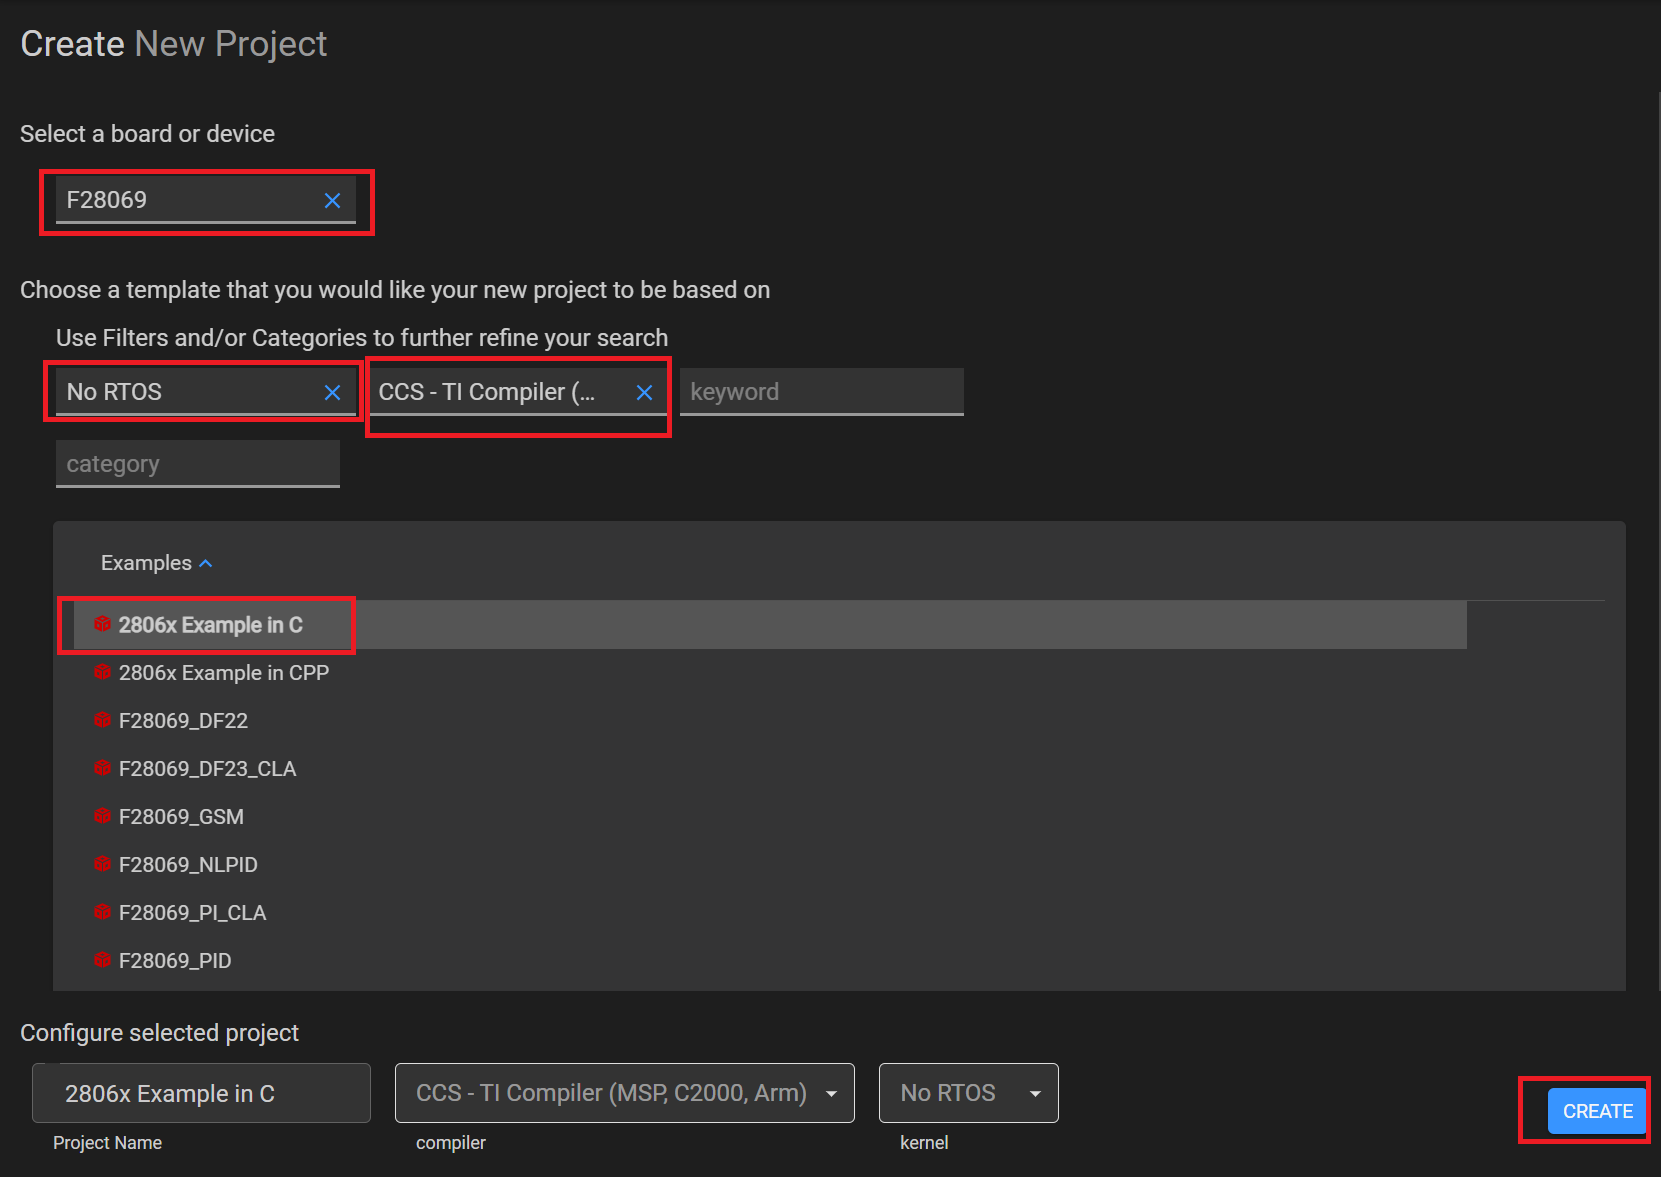Select the 2806x Example in C template
This screenshot has width=1661, height=1177.
point(770,625)
